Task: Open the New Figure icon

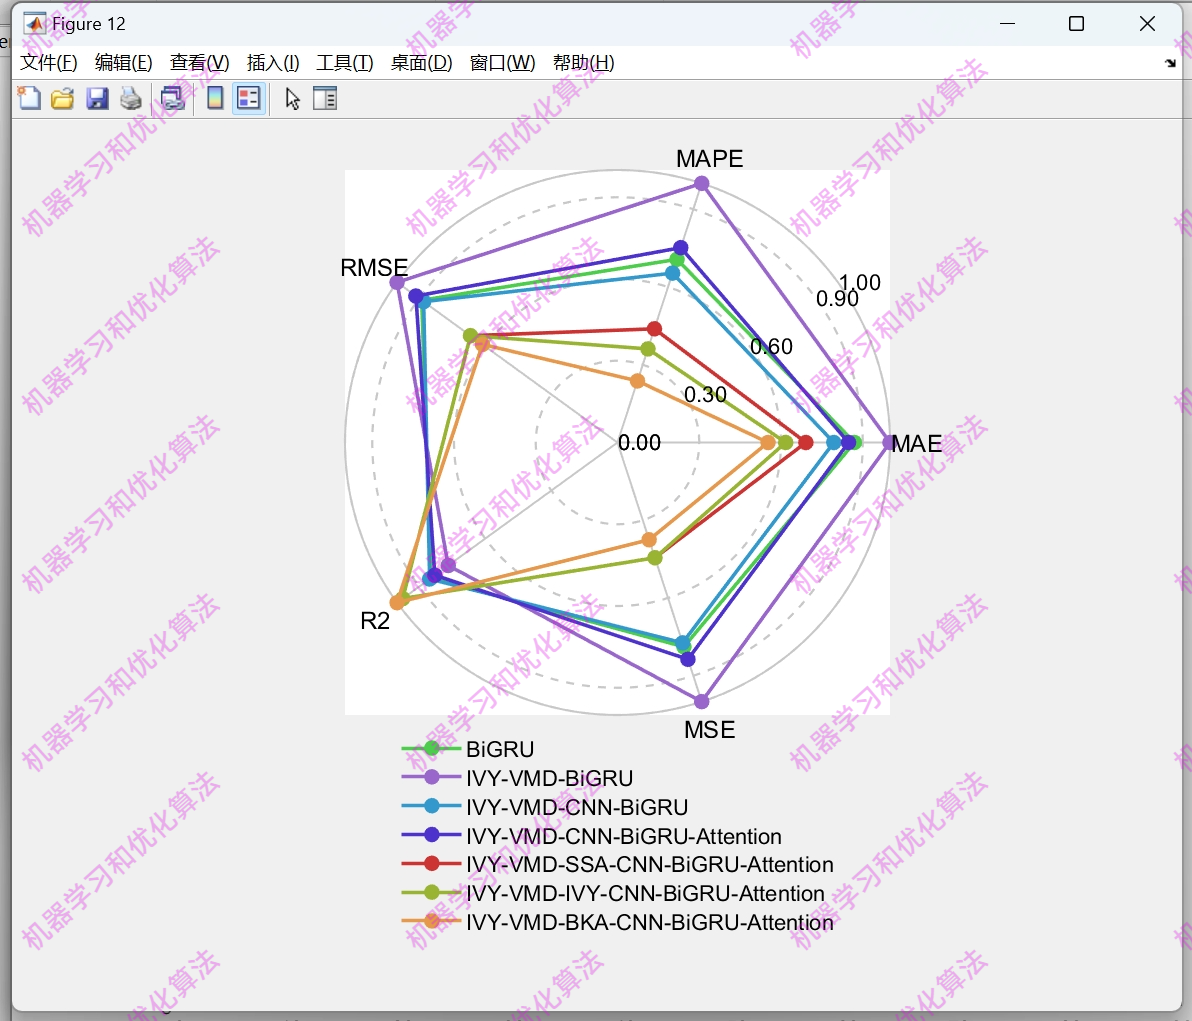Action: 29,98
